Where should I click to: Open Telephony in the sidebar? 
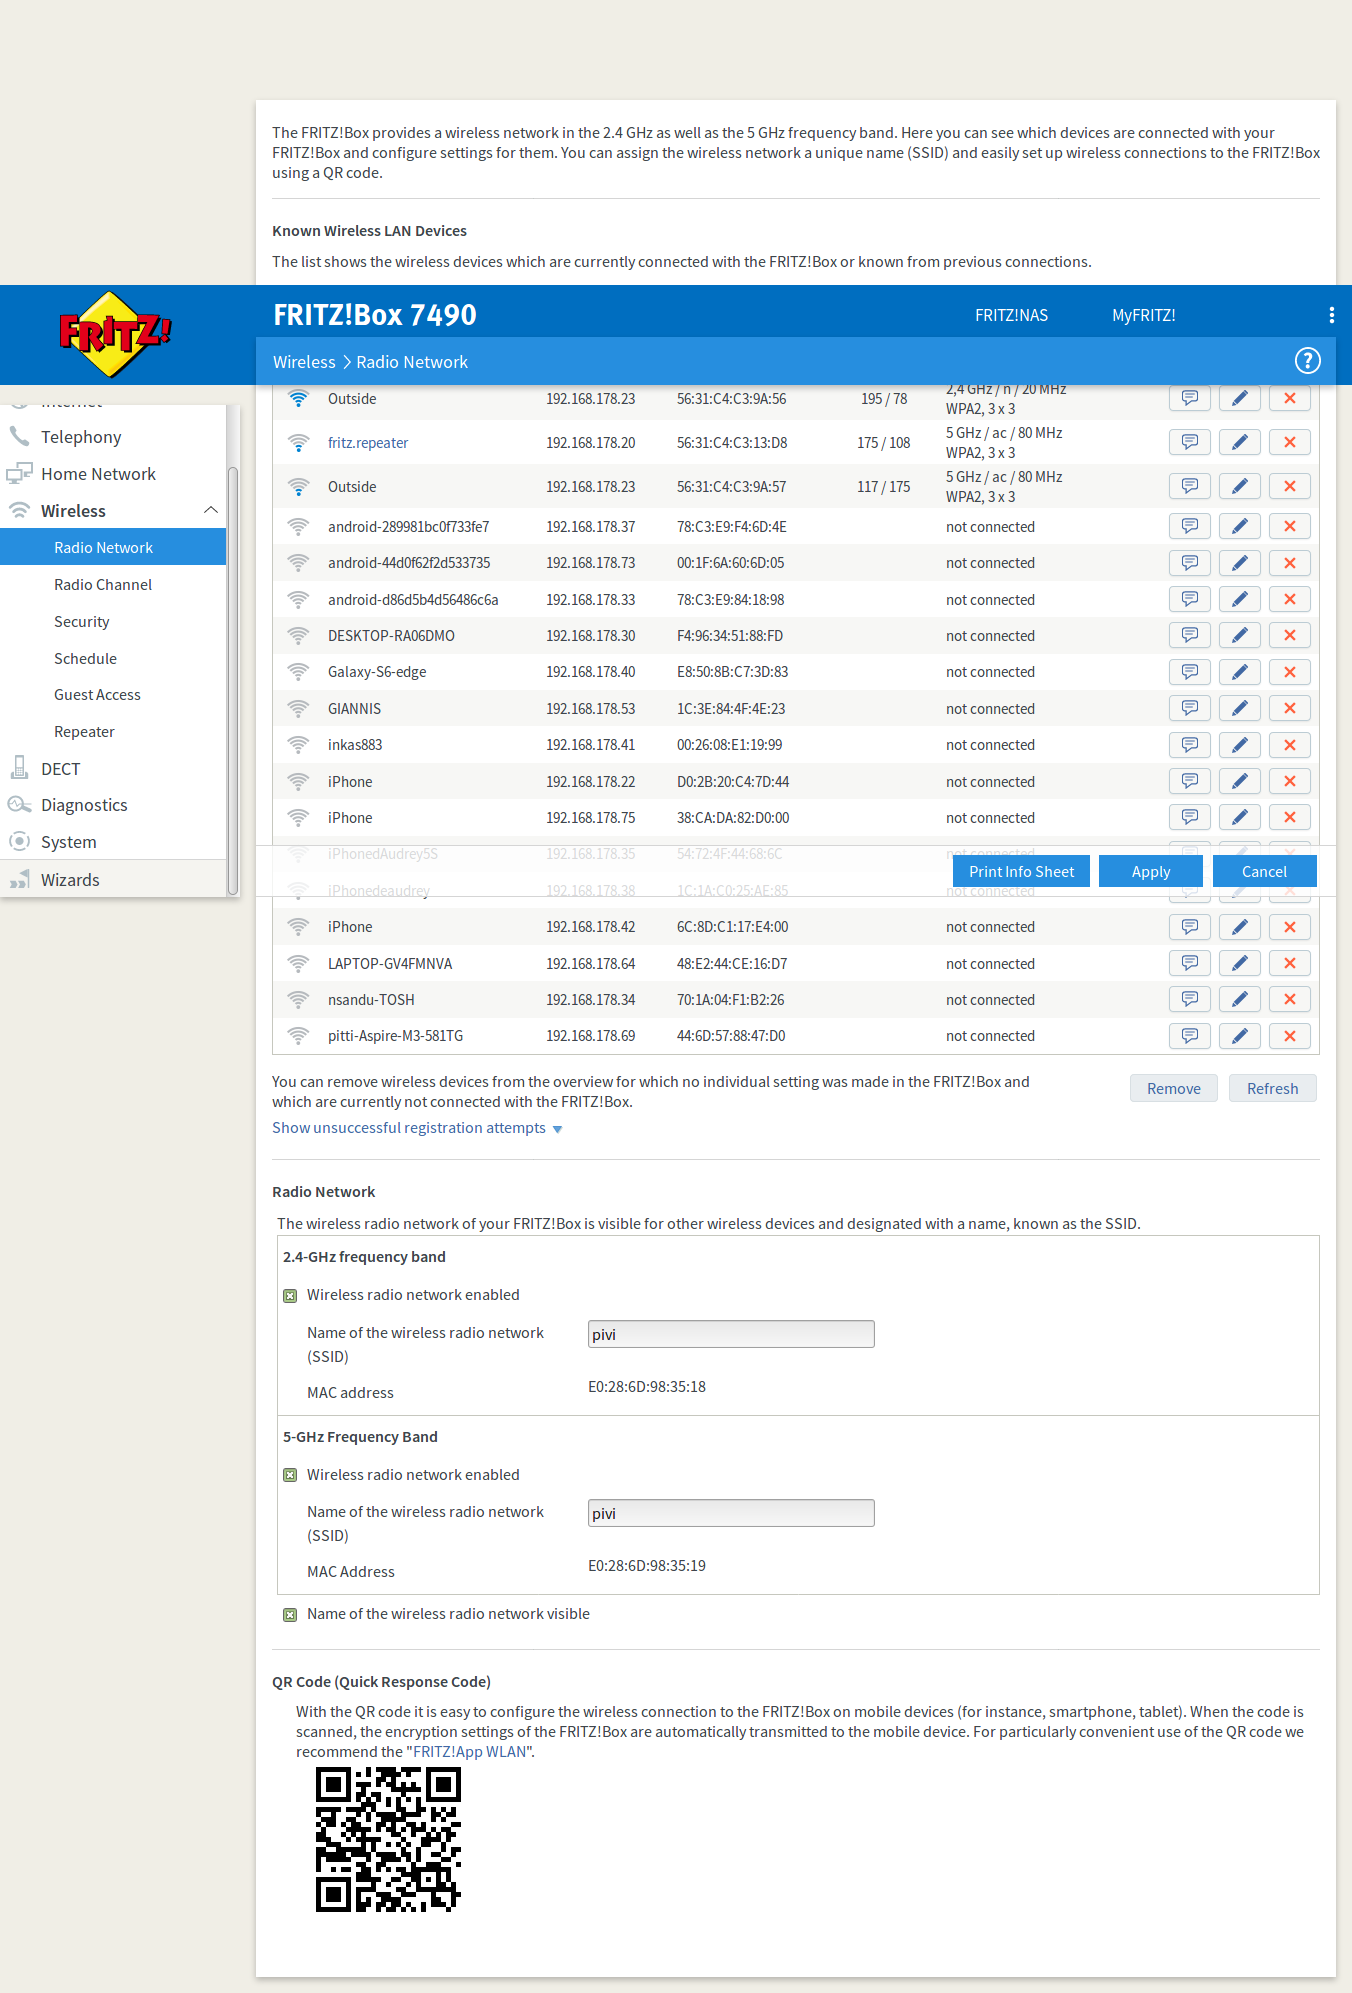pos(81,437)
